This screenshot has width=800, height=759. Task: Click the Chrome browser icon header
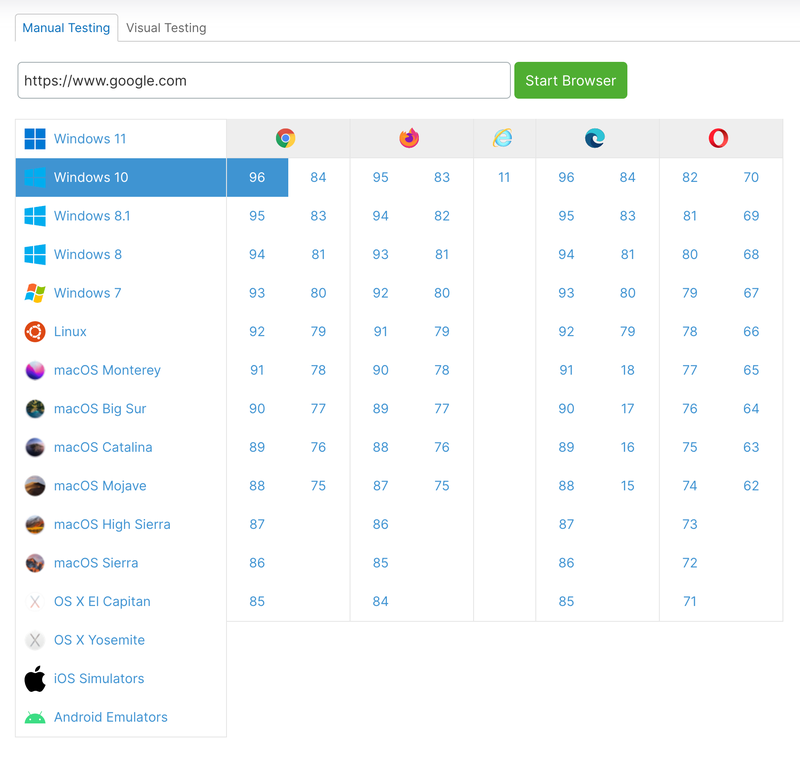[x=286, y=138]
